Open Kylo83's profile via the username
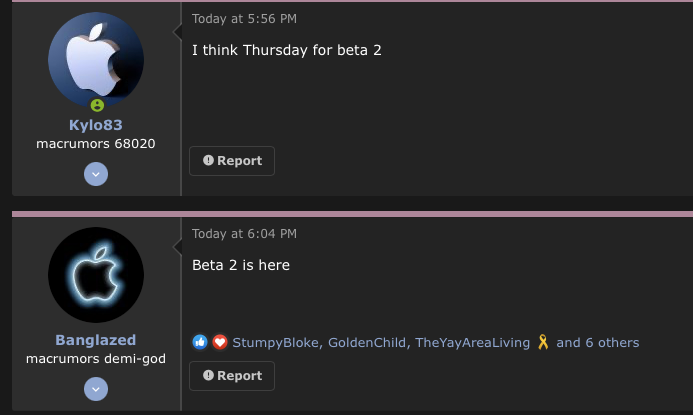The image size is (693, 415). tap(96, 125)
